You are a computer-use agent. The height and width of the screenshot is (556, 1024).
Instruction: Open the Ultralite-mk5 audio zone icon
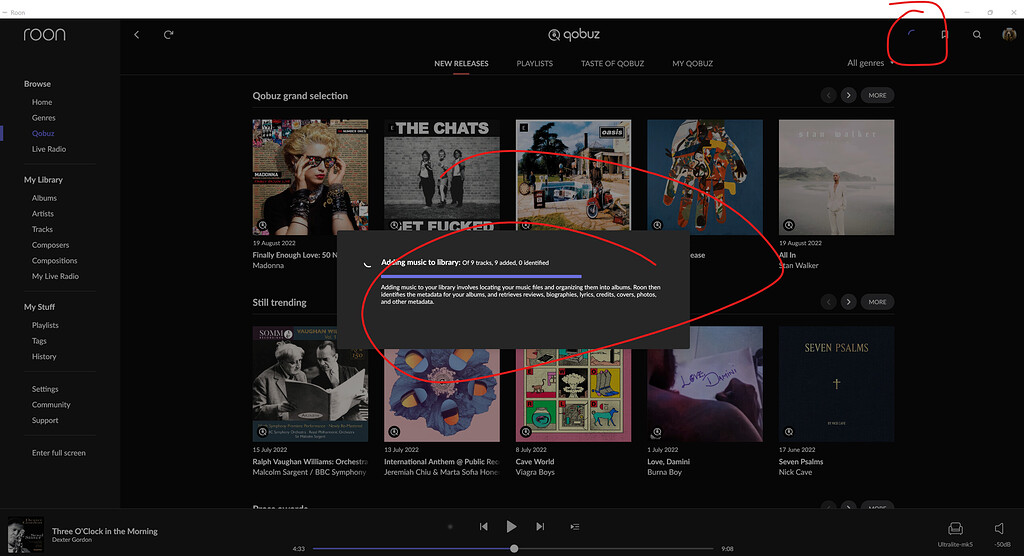tap(955, 528)
